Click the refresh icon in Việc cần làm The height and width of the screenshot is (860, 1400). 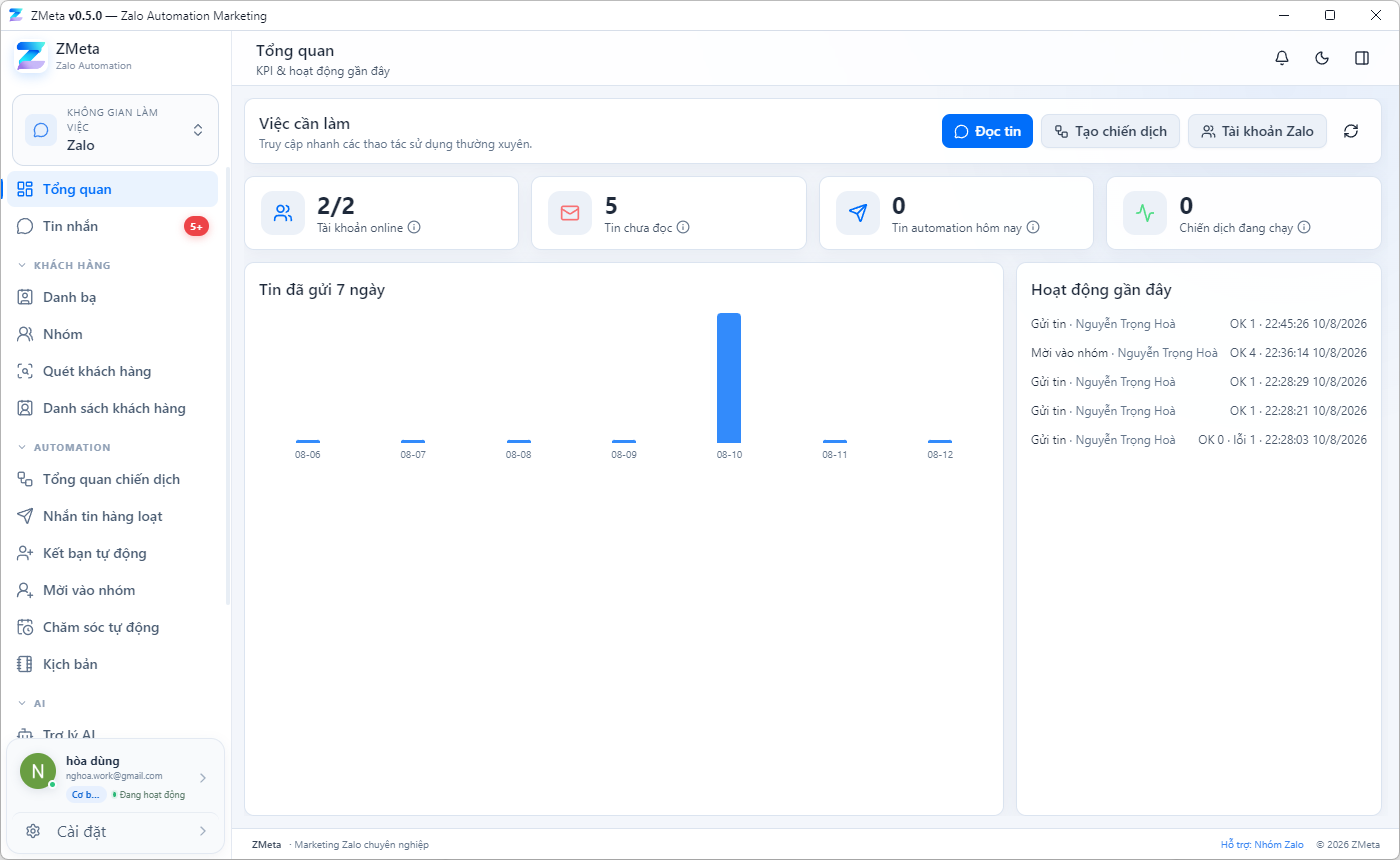click(x=1351, y=131)
